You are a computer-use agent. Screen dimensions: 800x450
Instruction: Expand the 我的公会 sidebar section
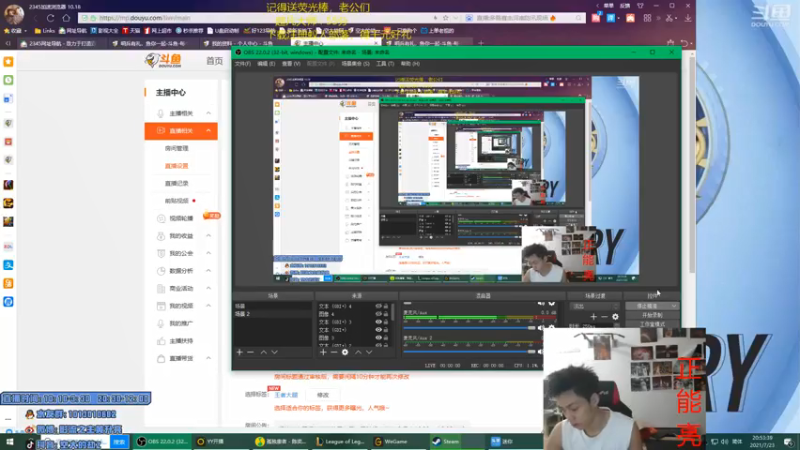pos(209,253)
